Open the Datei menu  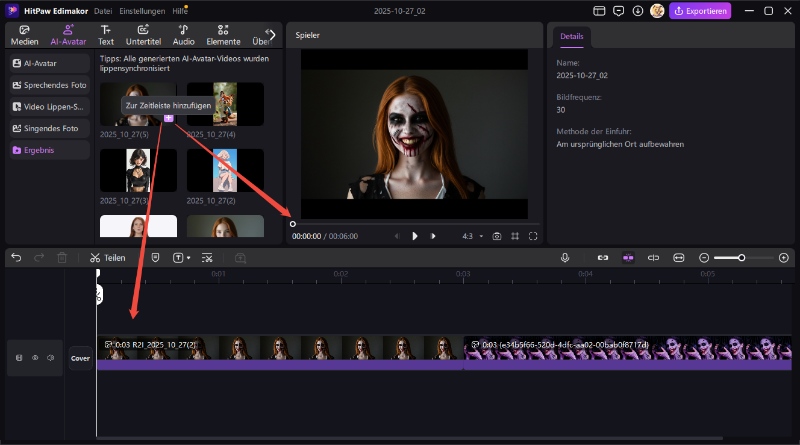point(103,11)
